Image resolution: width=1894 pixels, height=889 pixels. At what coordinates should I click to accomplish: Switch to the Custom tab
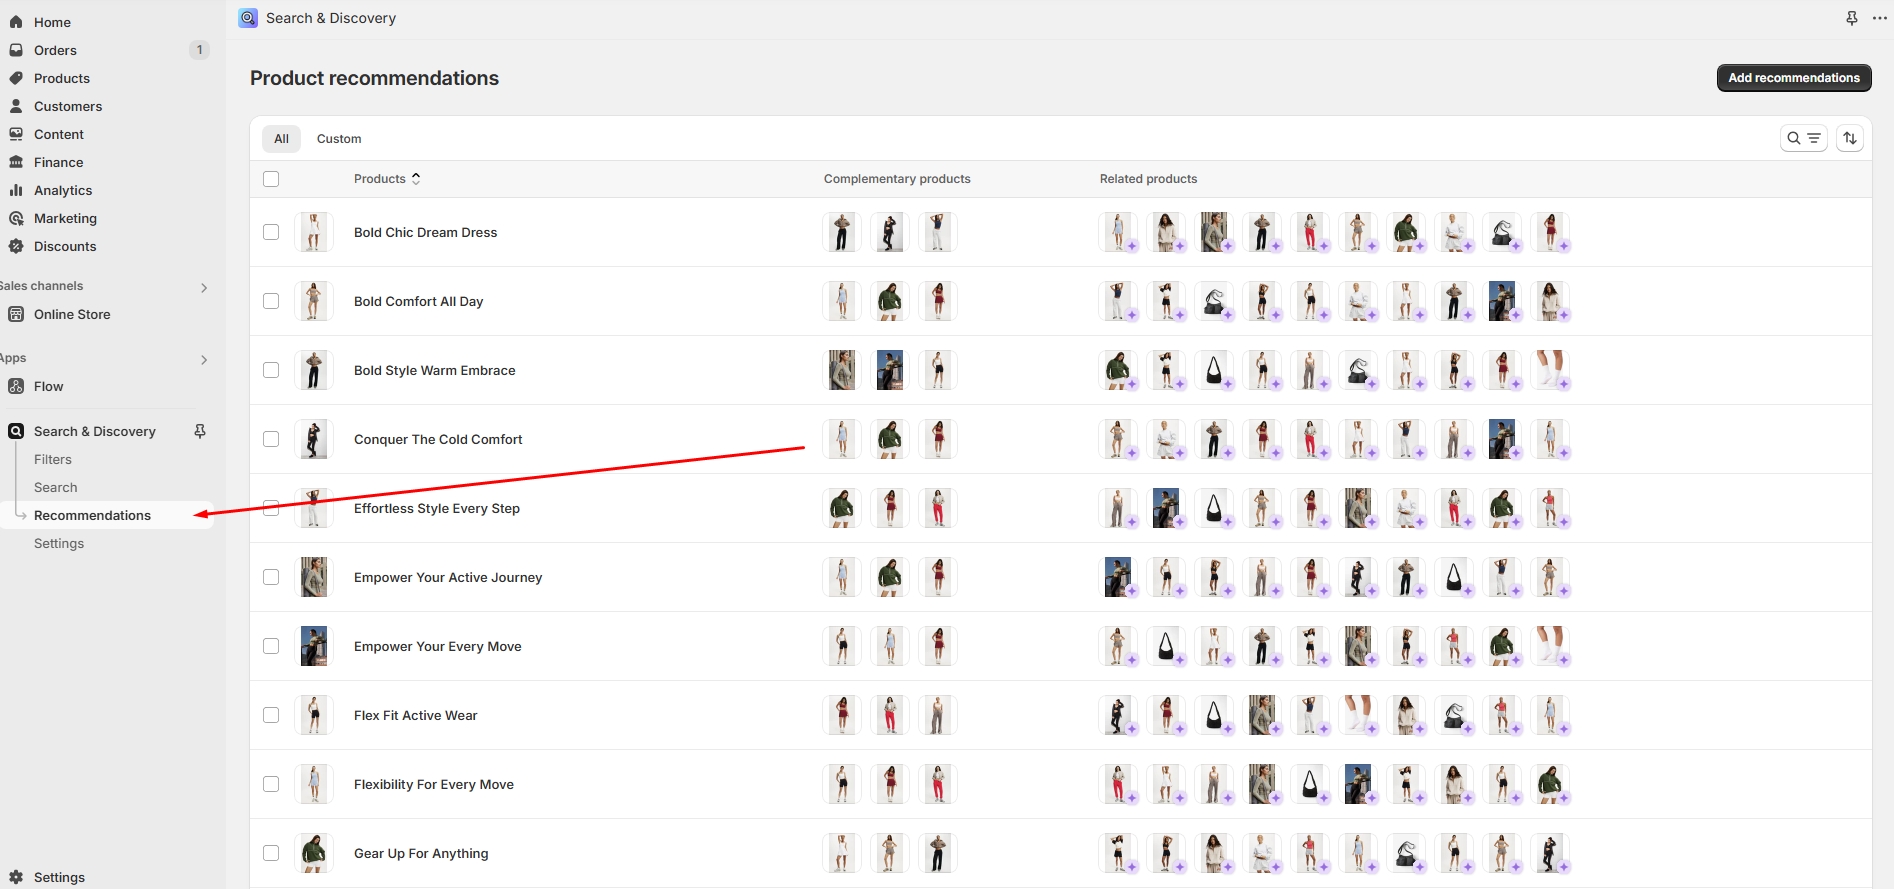(339, 139)
